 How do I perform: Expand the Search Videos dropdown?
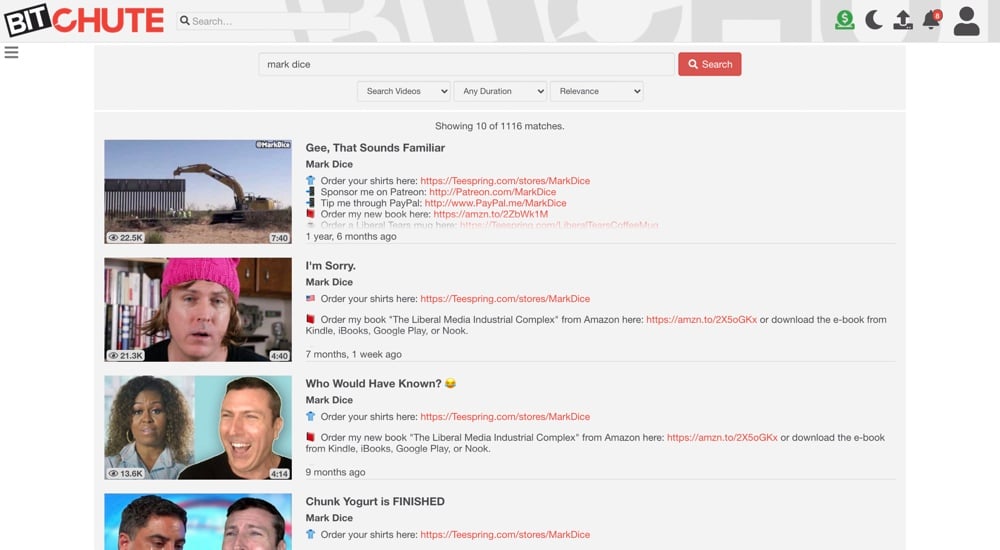404,91
